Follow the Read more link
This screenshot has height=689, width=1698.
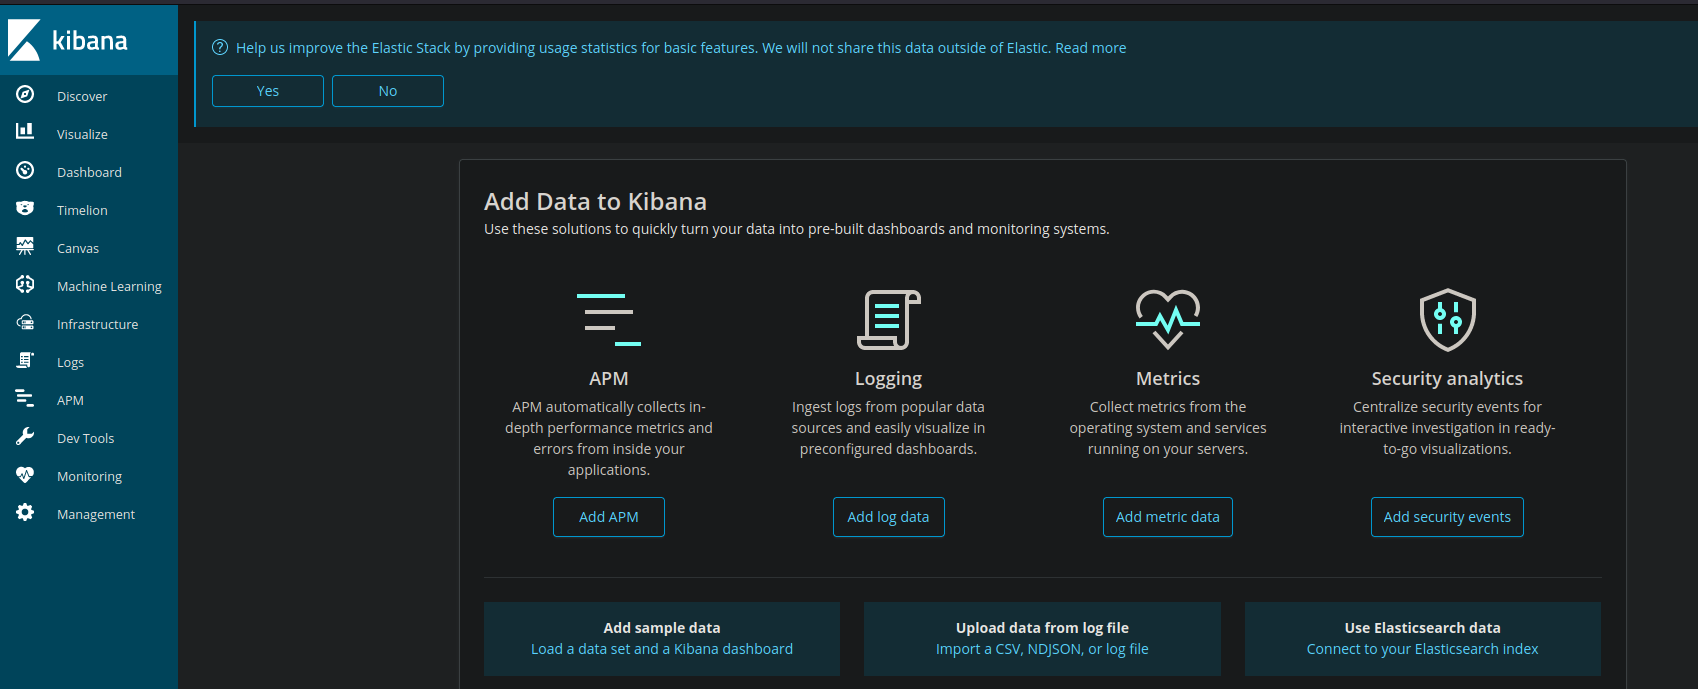(x=1090, y=48)
